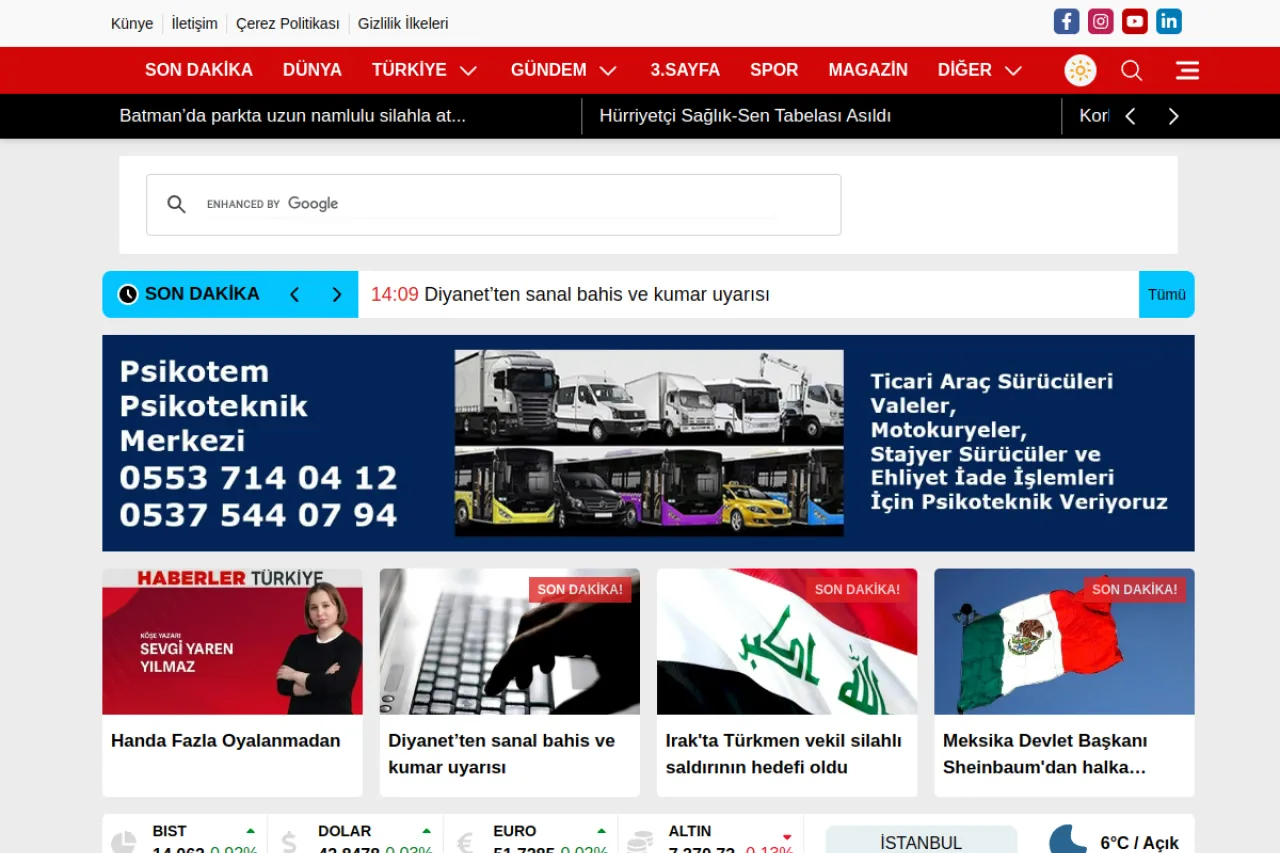The height and width of the screenshot is (853, 1280).
Task: Click the YouTube channel icon
Action: [x=1134, y=20]
